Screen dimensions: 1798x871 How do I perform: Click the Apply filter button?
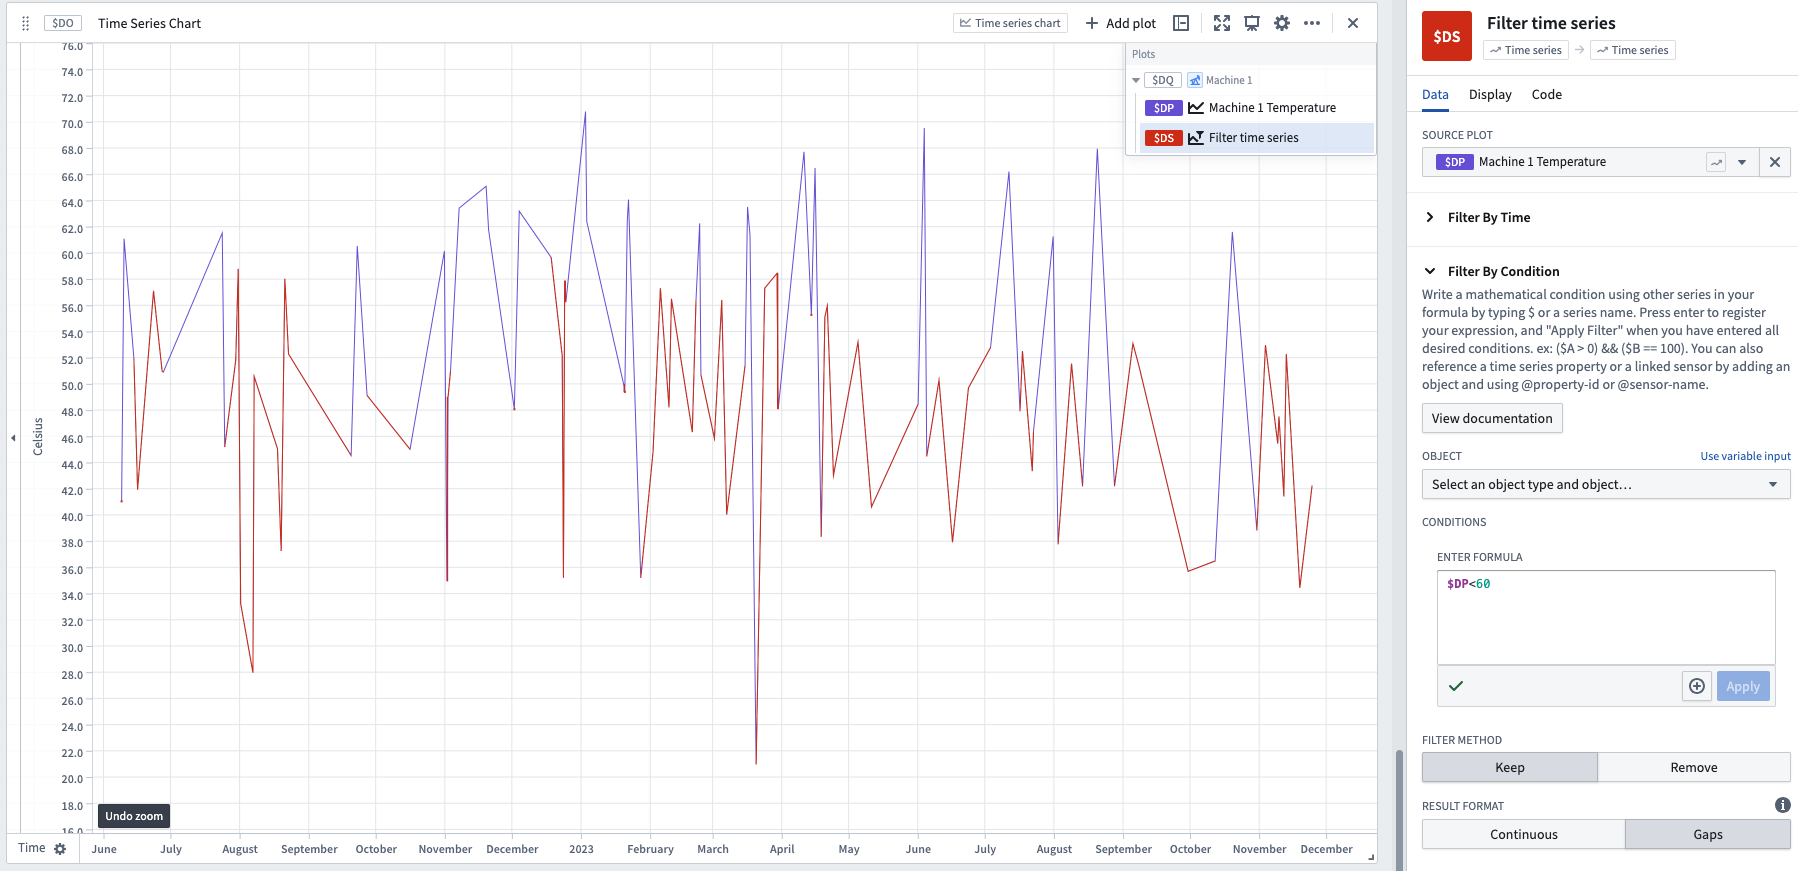point(1743,686)
